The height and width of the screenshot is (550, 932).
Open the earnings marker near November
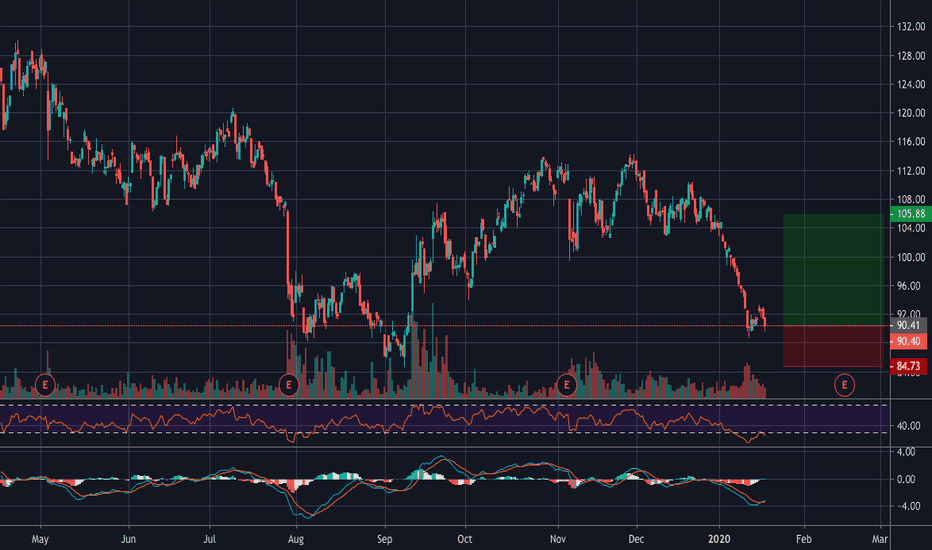[x=566, y=385]
